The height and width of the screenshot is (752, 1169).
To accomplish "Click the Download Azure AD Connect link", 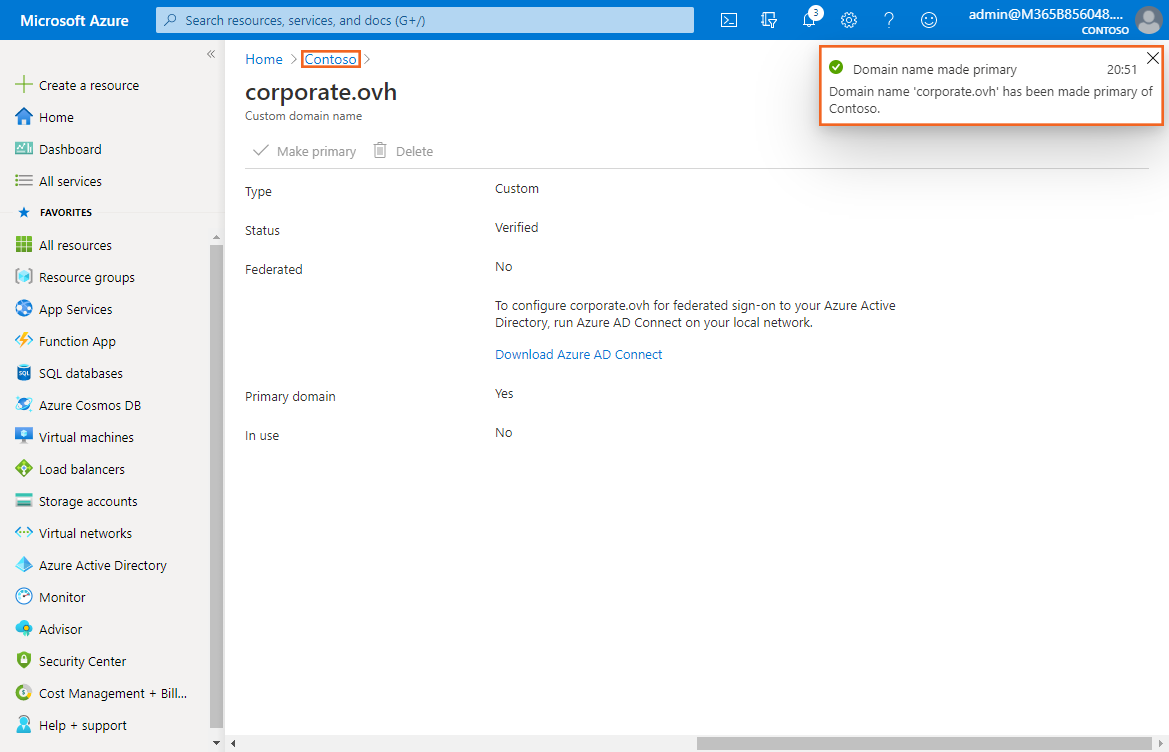I will pos(578,354).
